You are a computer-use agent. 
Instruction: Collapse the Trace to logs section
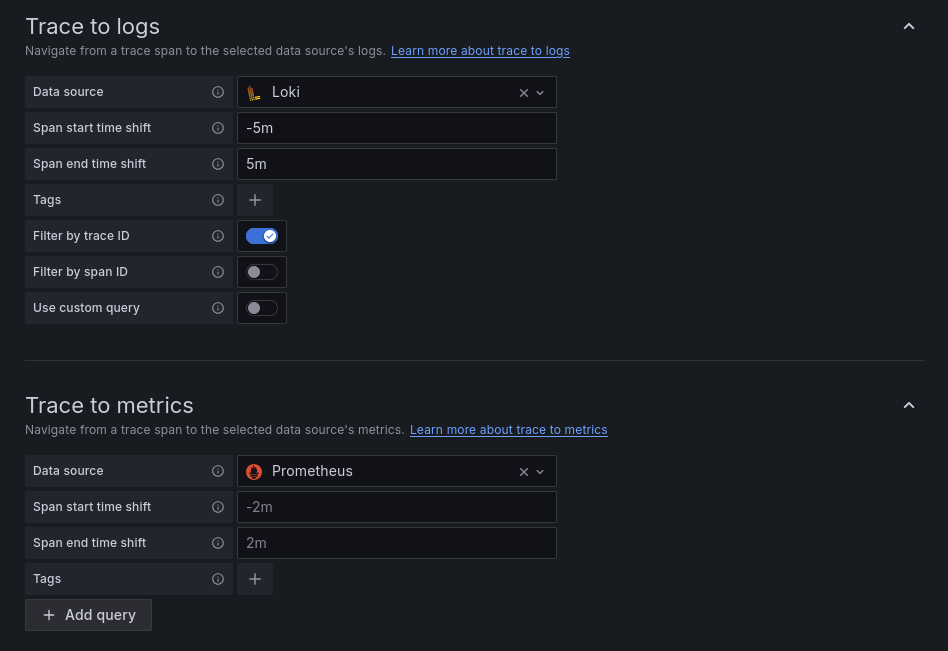pyautogui.click(x=909, y=26)
